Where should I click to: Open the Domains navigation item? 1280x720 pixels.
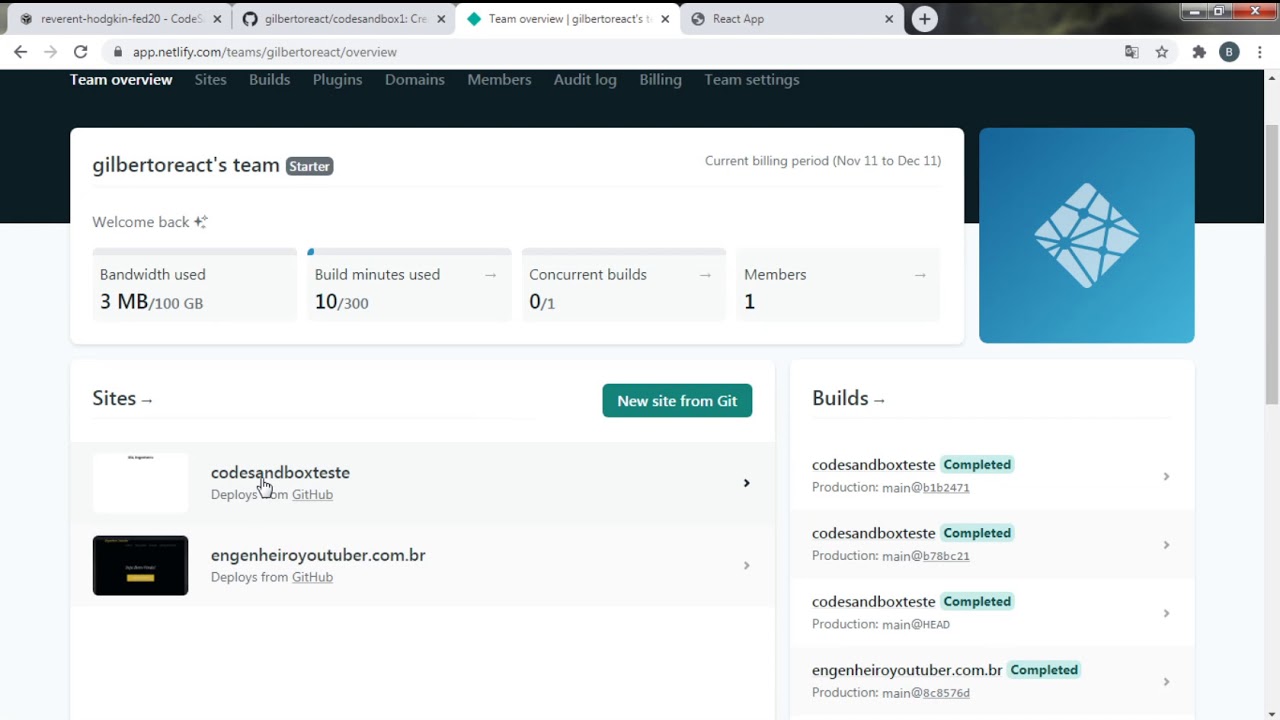coord(414,80)
